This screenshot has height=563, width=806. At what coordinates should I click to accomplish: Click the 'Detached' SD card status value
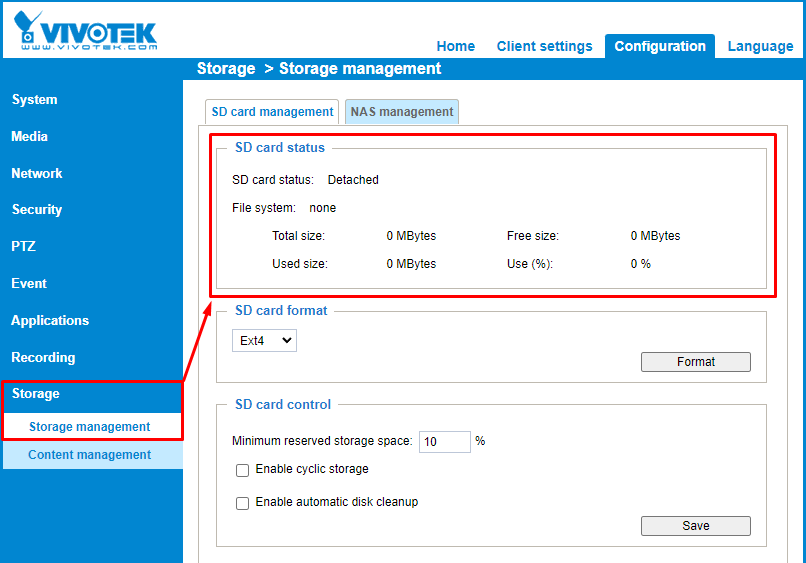353,180
